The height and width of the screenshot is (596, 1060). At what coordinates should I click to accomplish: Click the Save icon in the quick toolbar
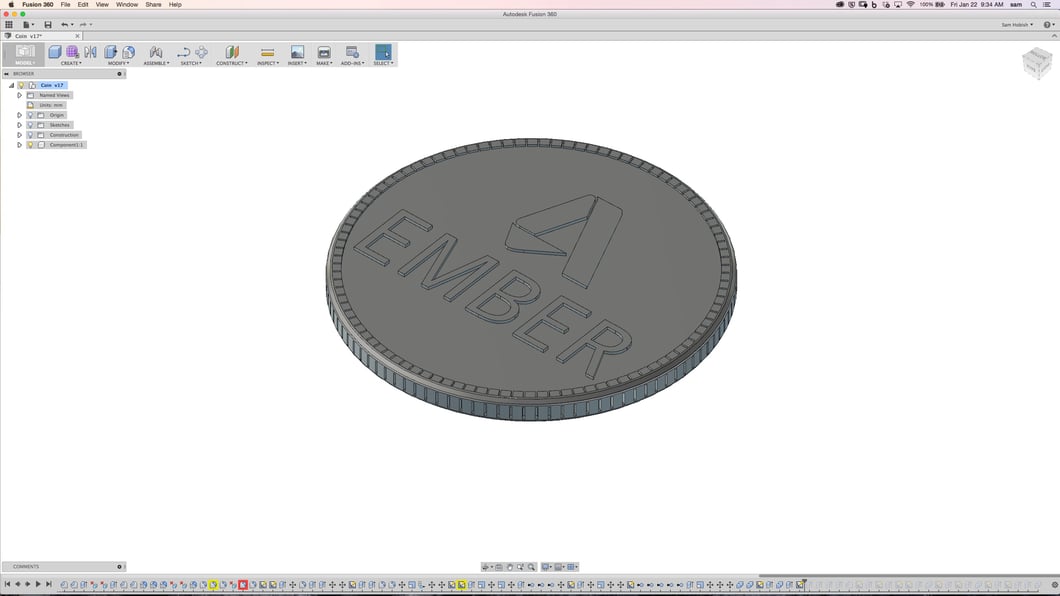[47, 25]
